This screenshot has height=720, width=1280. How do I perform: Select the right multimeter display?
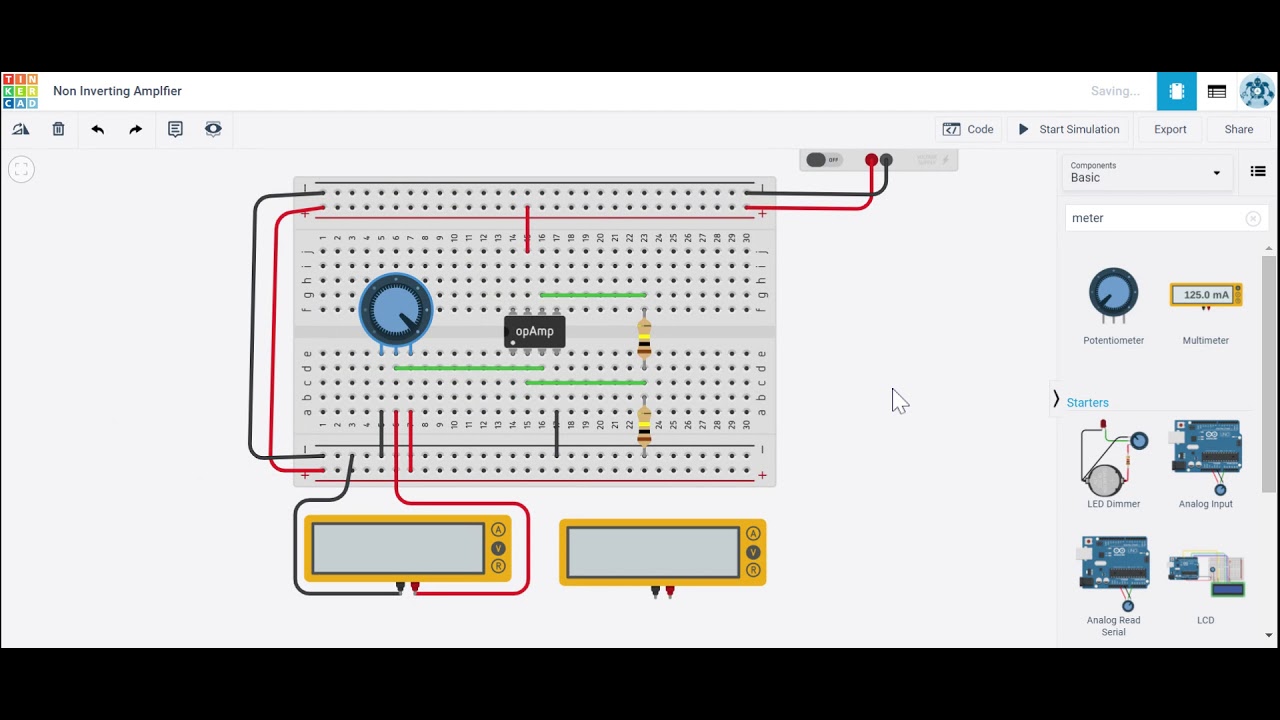(x=653, y=552)
